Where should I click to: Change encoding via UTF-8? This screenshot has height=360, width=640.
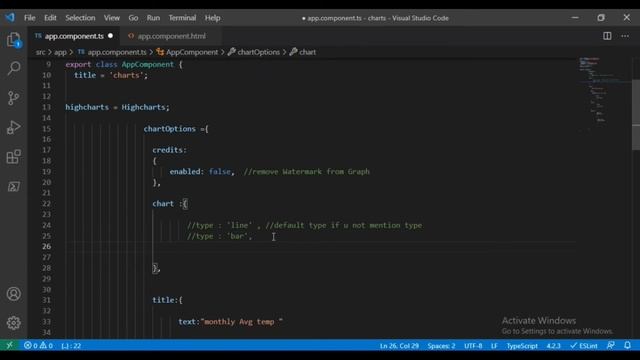click(473, 346)
